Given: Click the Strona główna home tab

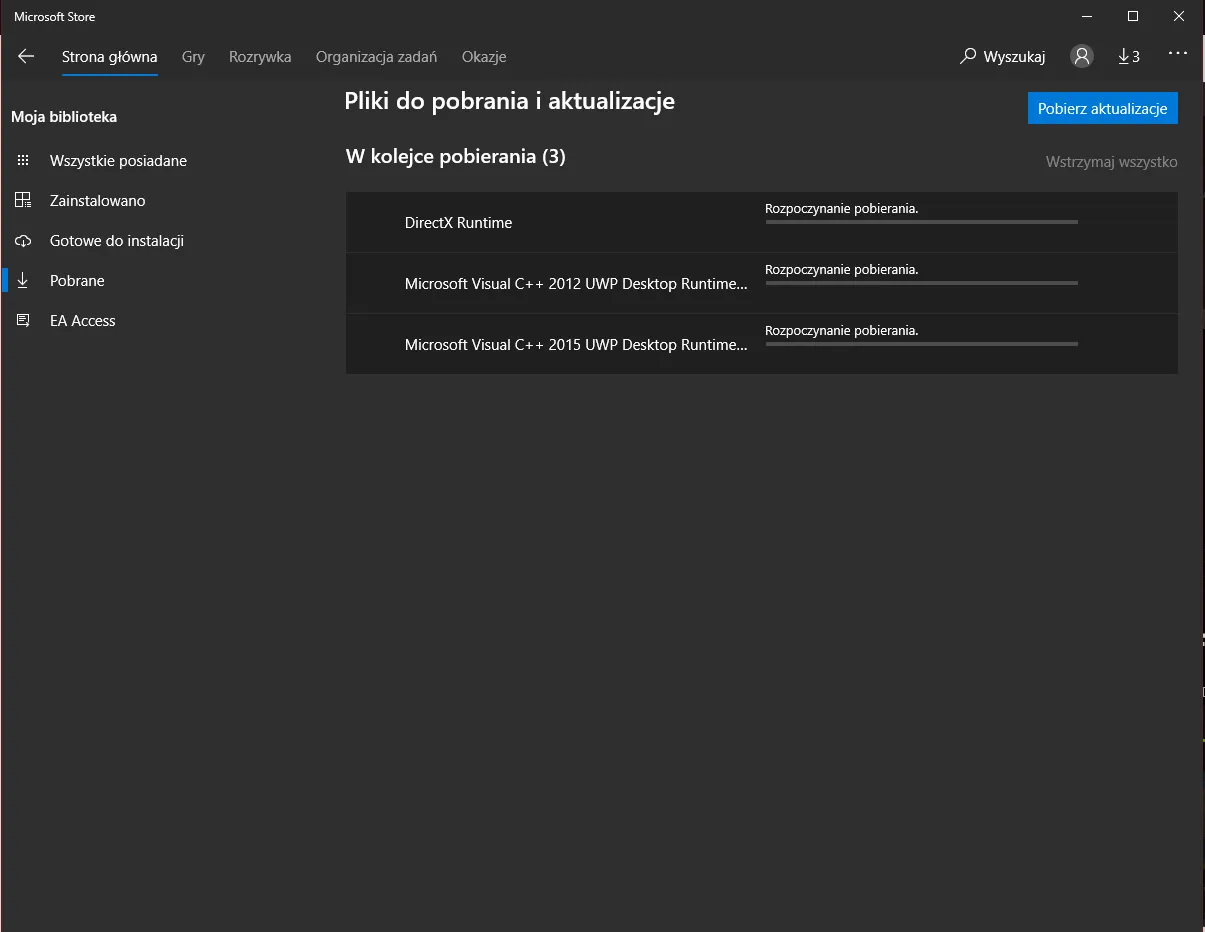Looking at the screenshot, I should coord(109,57).
